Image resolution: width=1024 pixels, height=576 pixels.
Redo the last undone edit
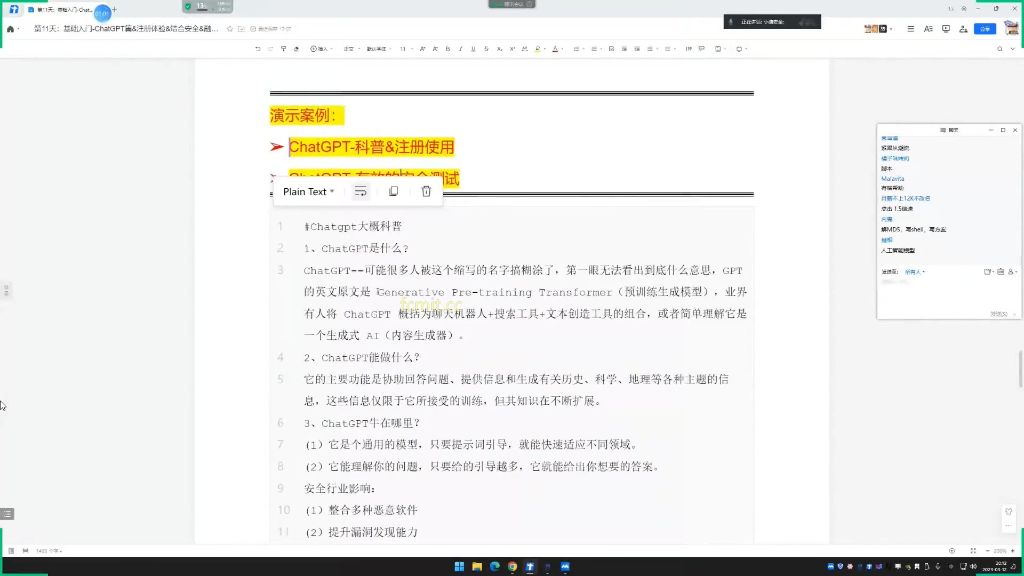(x=270, y=49)
